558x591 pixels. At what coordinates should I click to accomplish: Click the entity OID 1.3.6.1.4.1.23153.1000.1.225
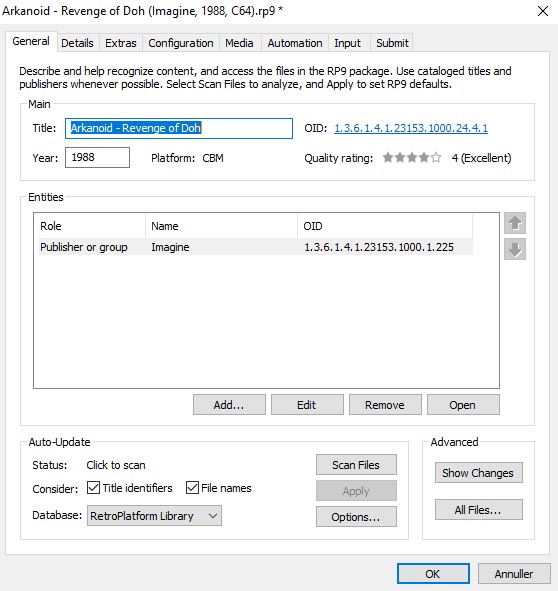tap(379, 247)
